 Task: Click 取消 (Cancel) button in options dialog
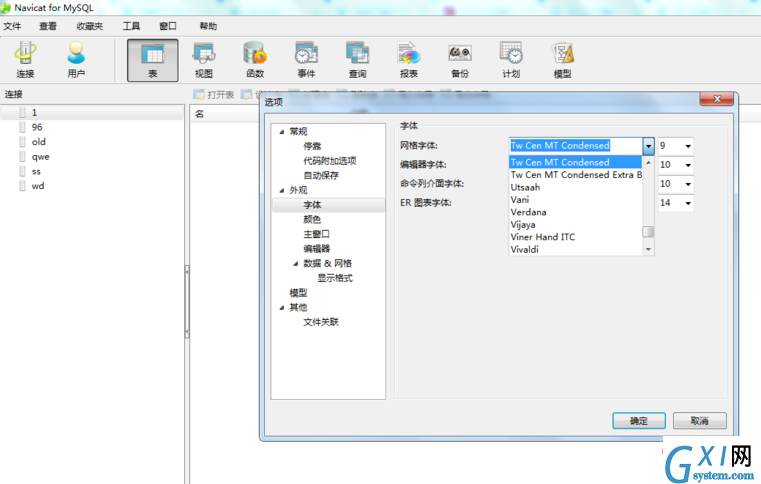pos(699,421)
